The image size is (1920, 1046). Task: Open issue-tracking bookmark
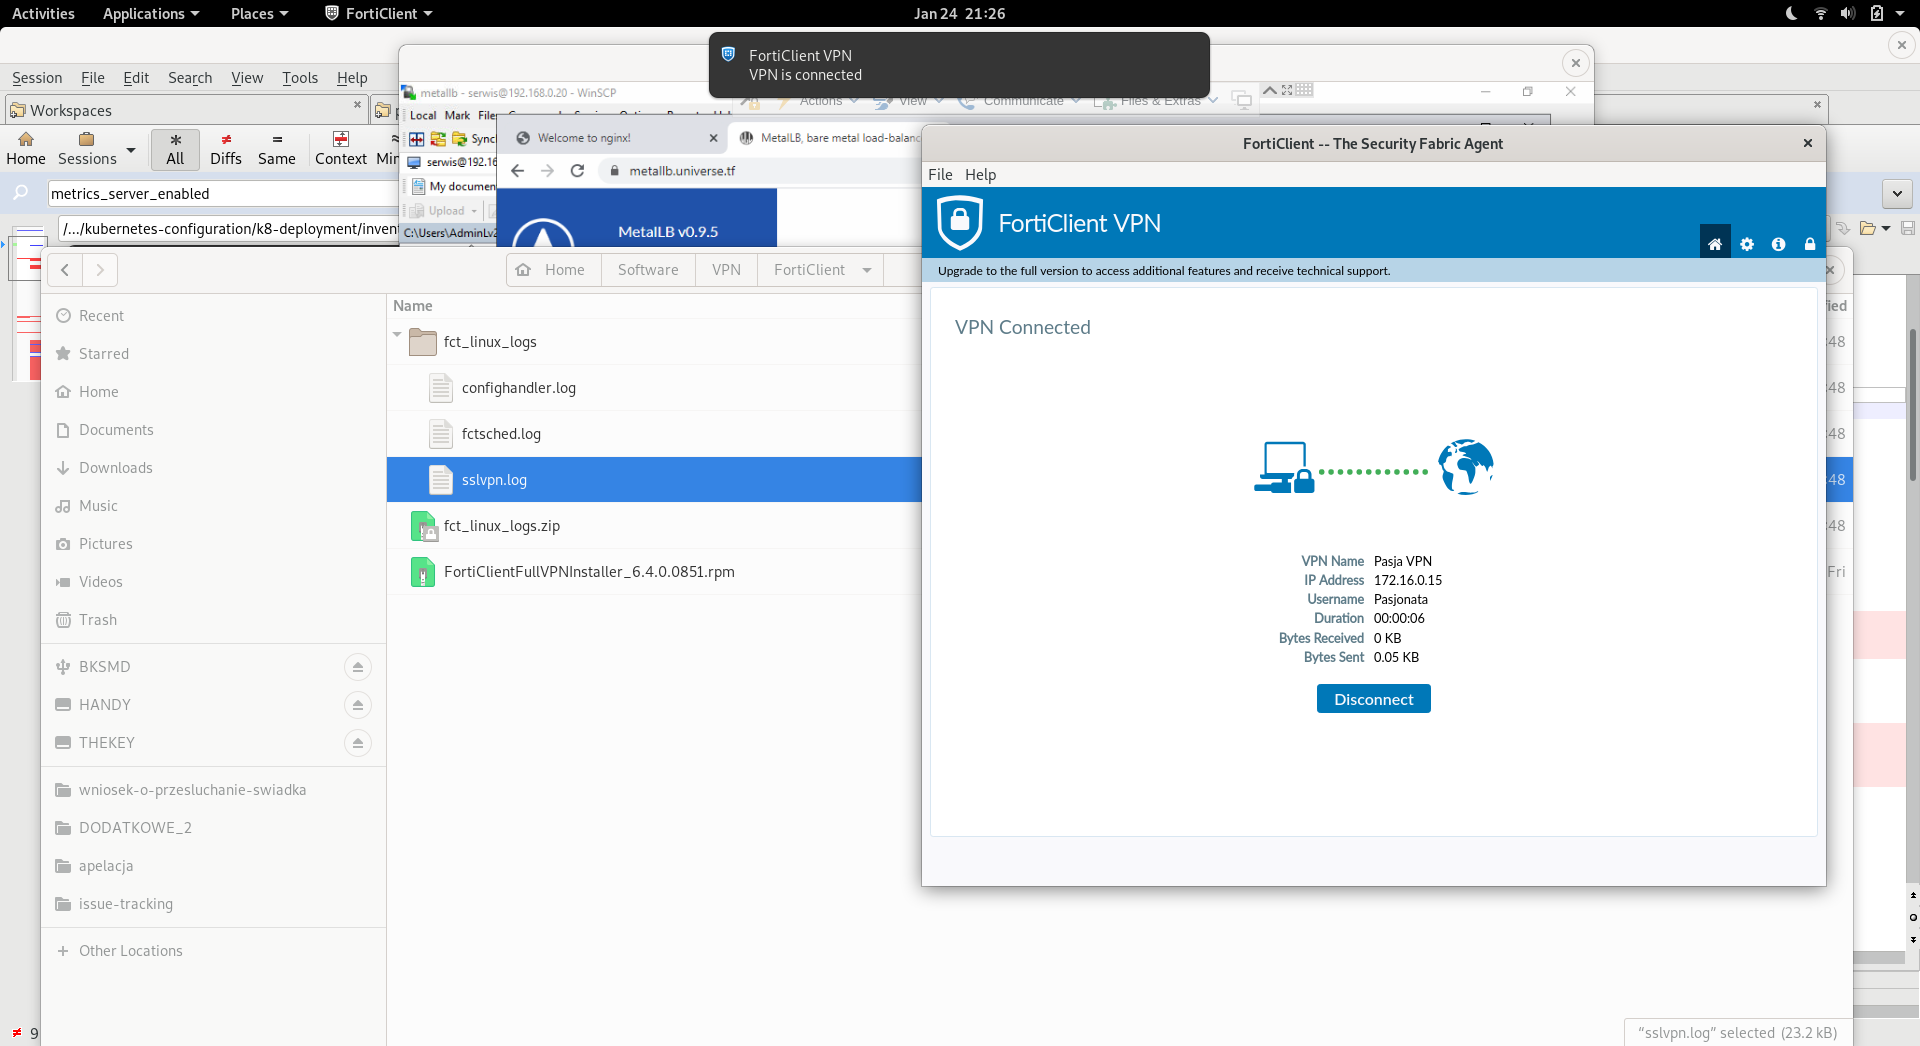[x=213, y=904]
